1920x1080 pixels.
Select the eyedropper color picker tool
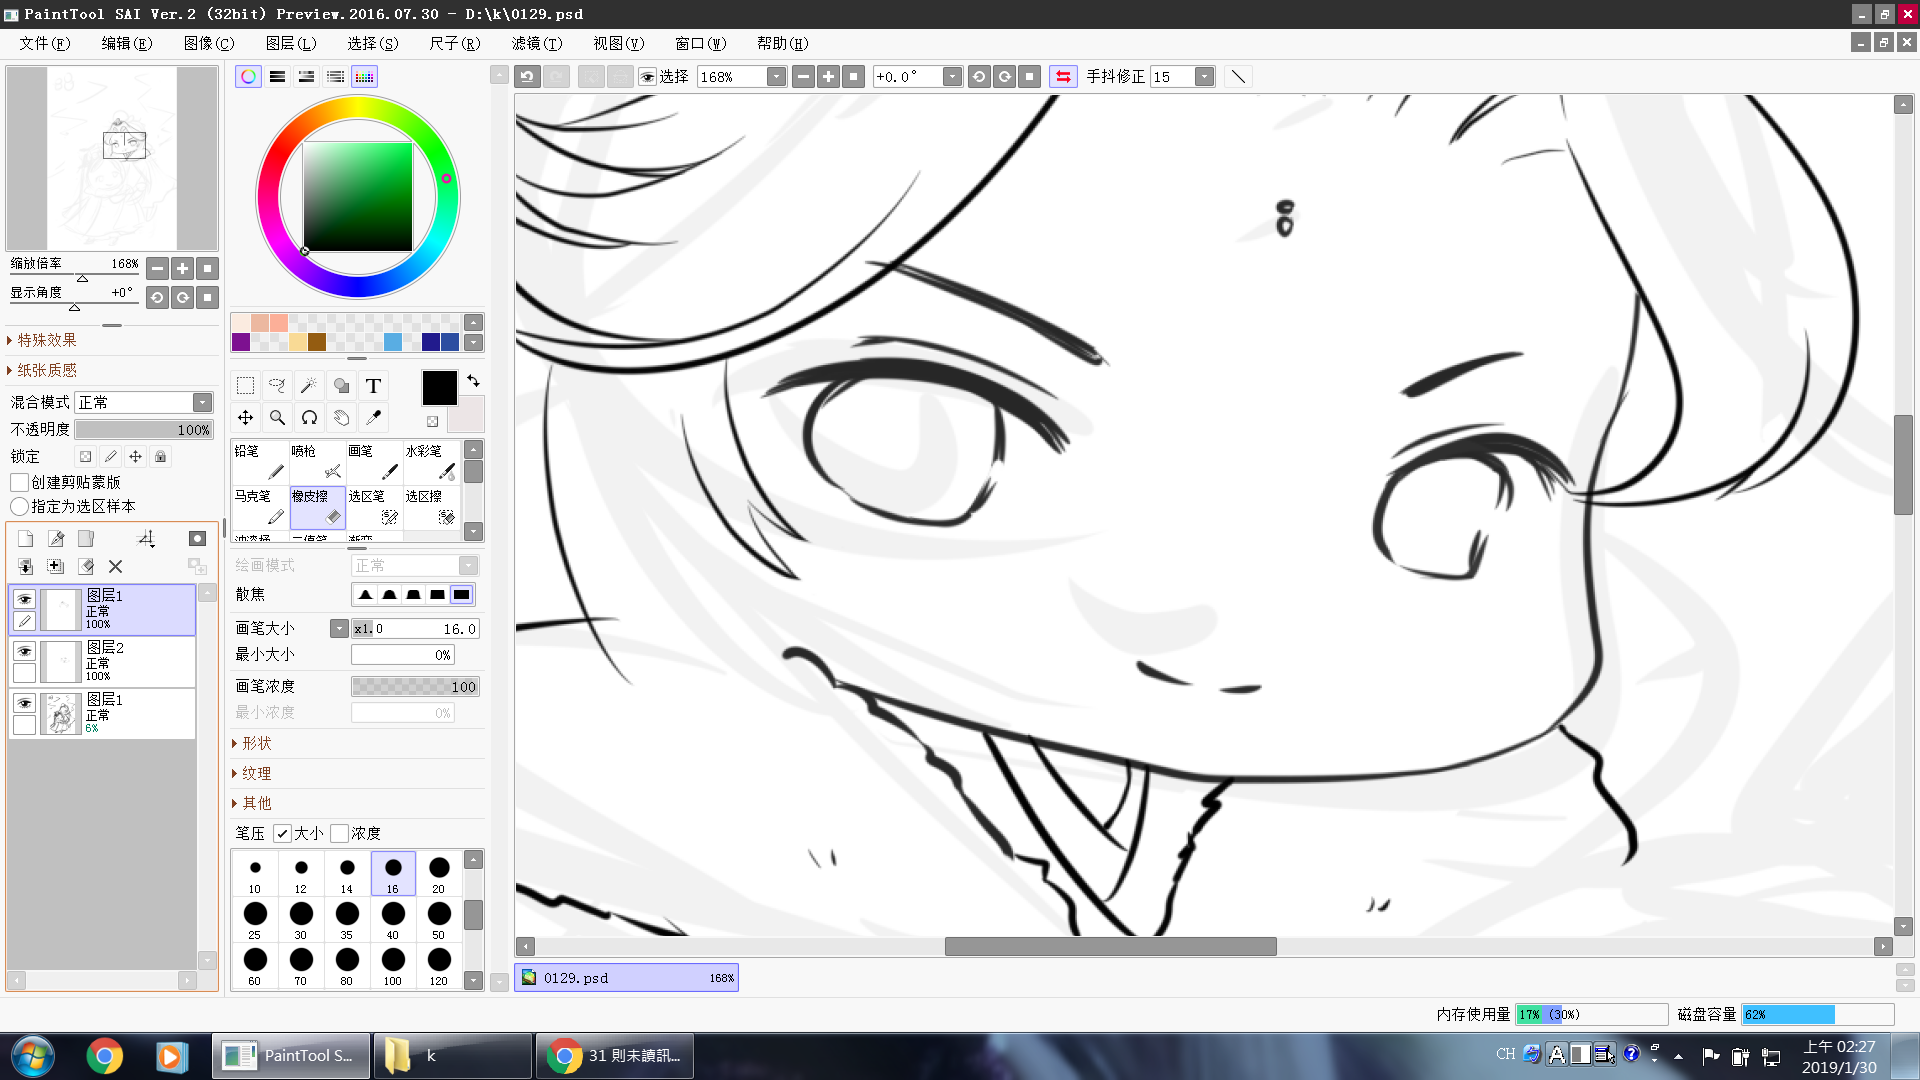pos(373,418)
